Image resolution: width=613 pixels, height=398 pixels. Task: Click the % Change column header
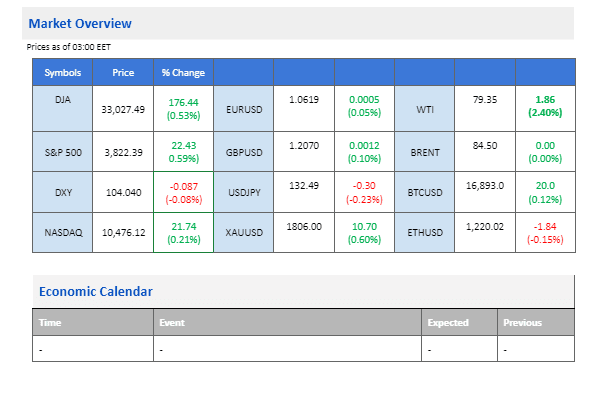click(183, 73)
